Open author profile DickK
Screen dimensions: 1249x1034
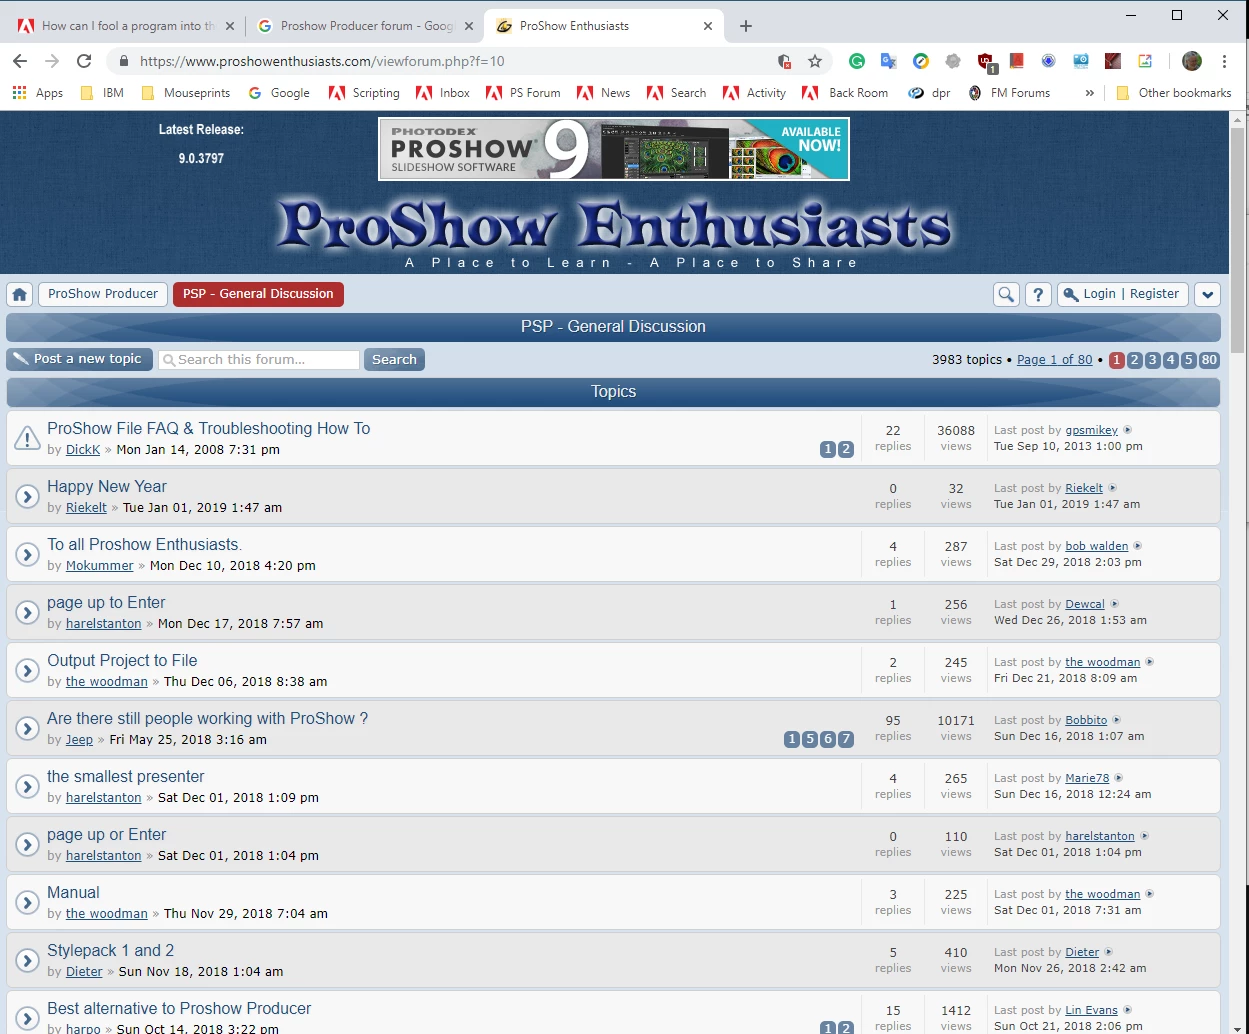coord(83,450)
